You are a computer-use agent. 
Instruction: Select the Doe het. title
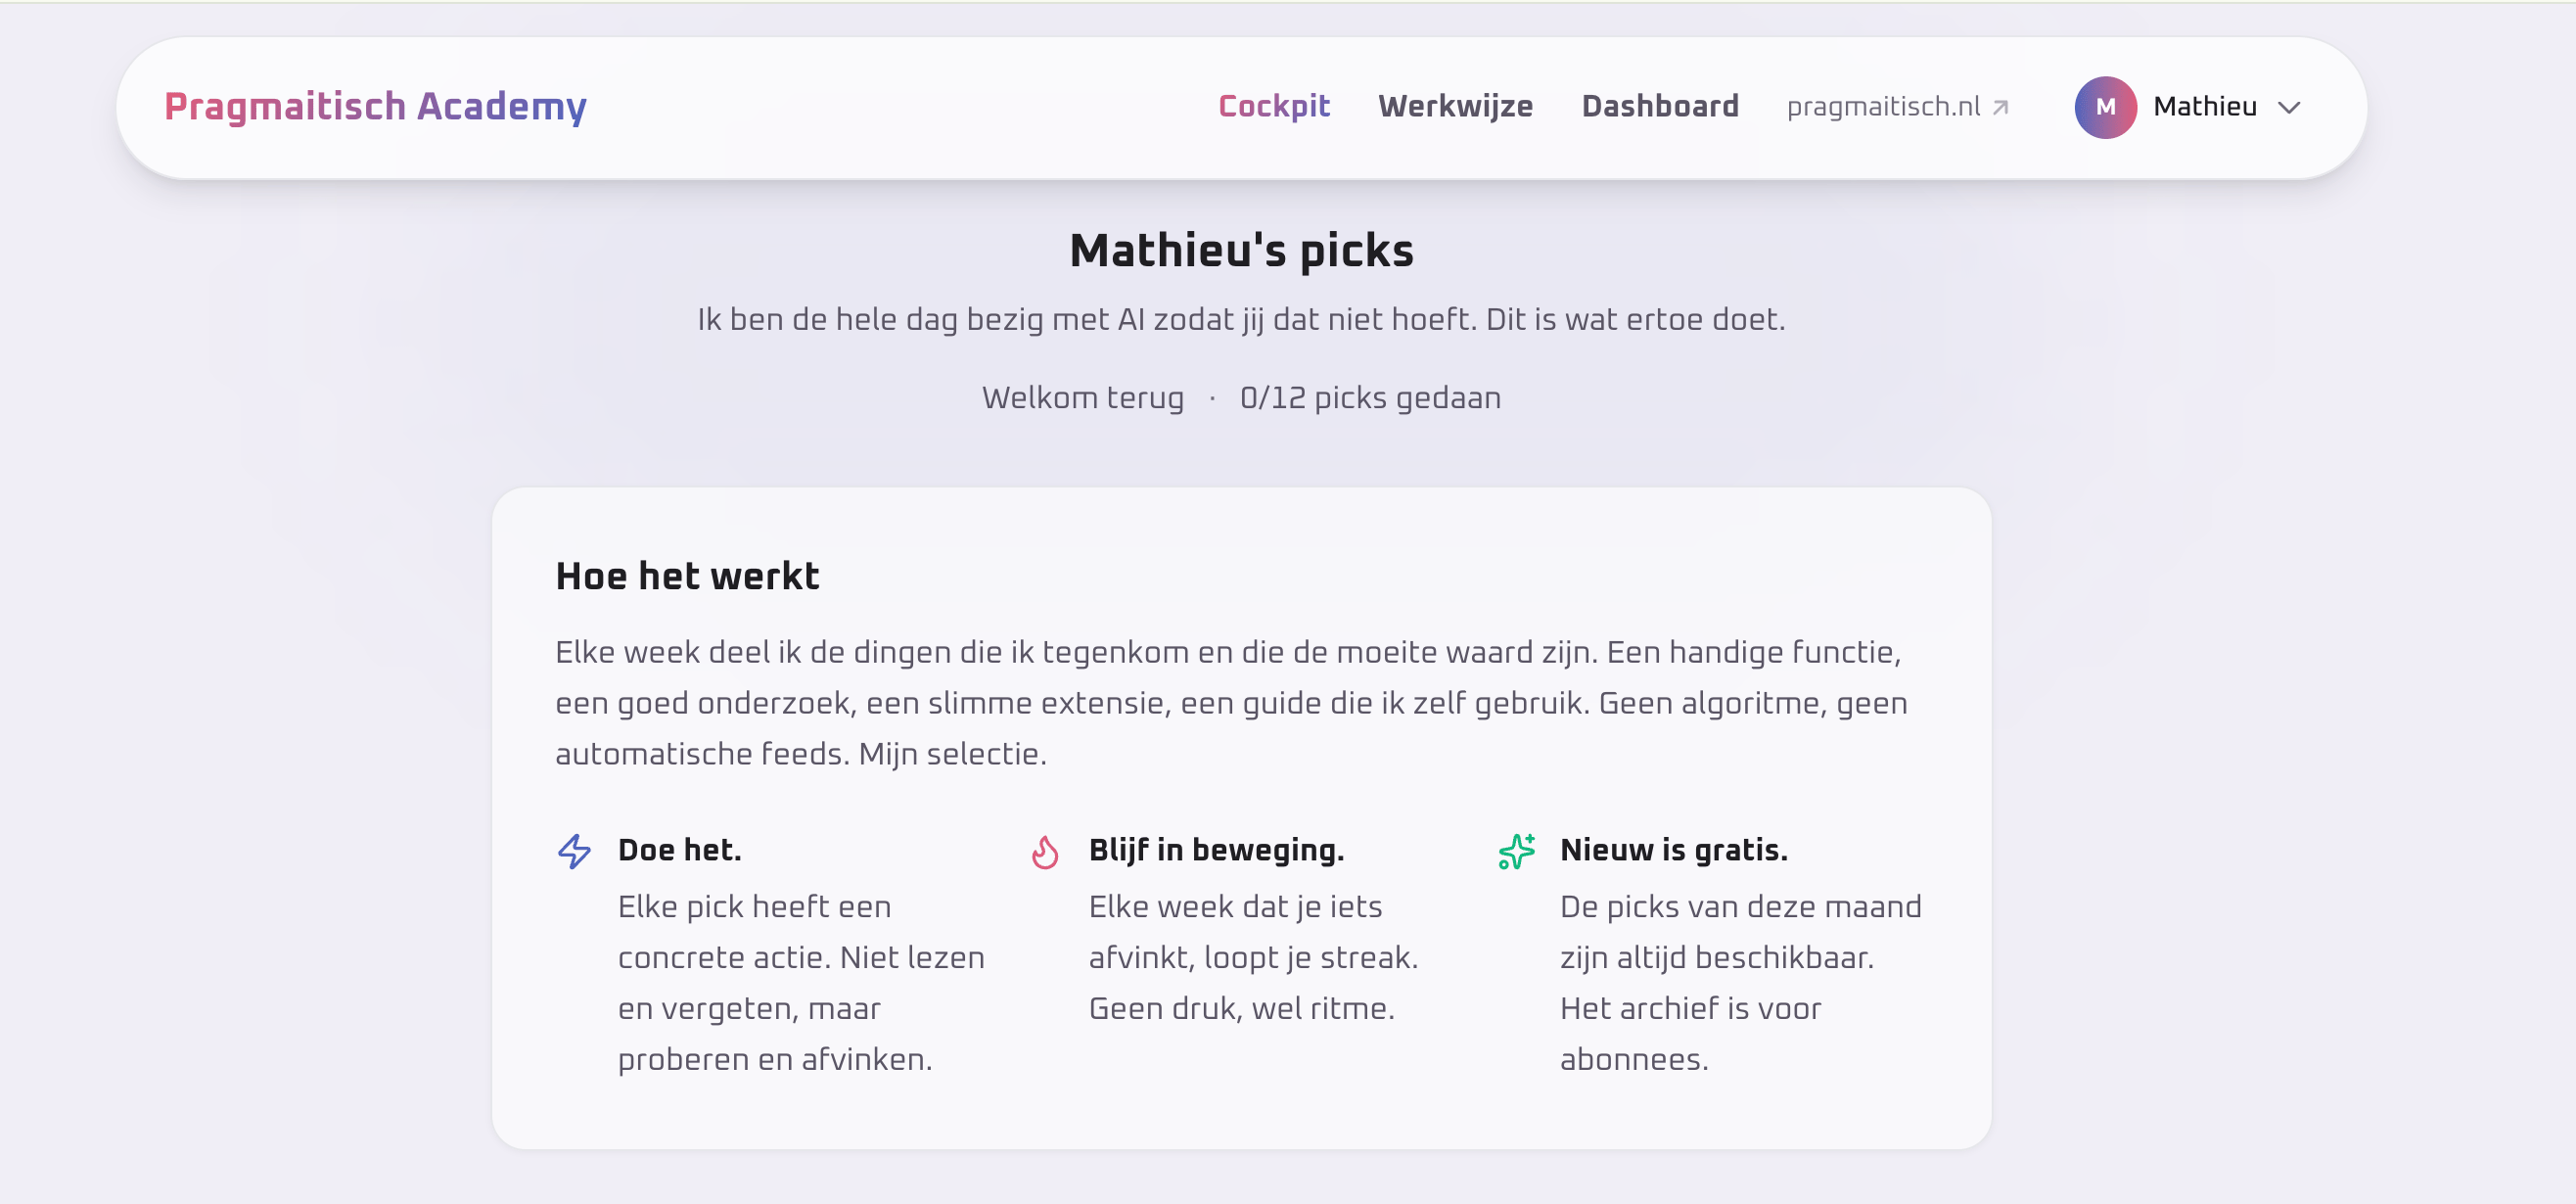(x=679, y=850)
